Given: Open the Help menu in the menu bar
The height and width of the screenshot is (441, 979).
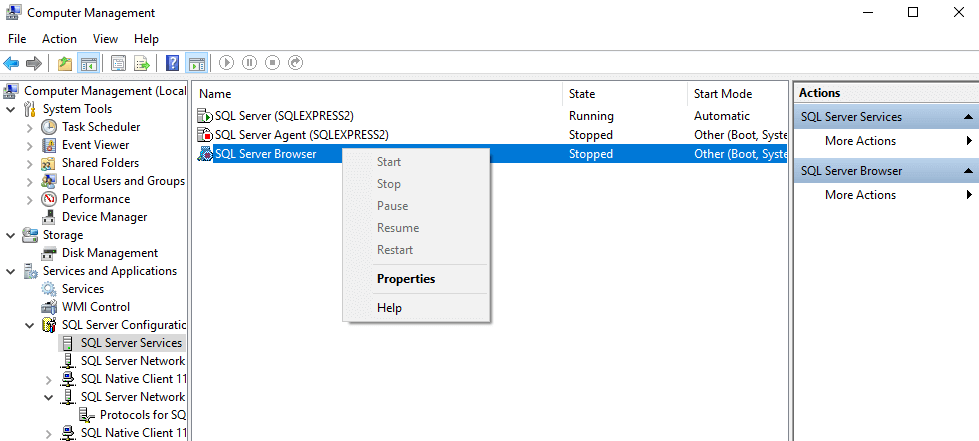Looking at the screenshot, I should pos(146,39).
